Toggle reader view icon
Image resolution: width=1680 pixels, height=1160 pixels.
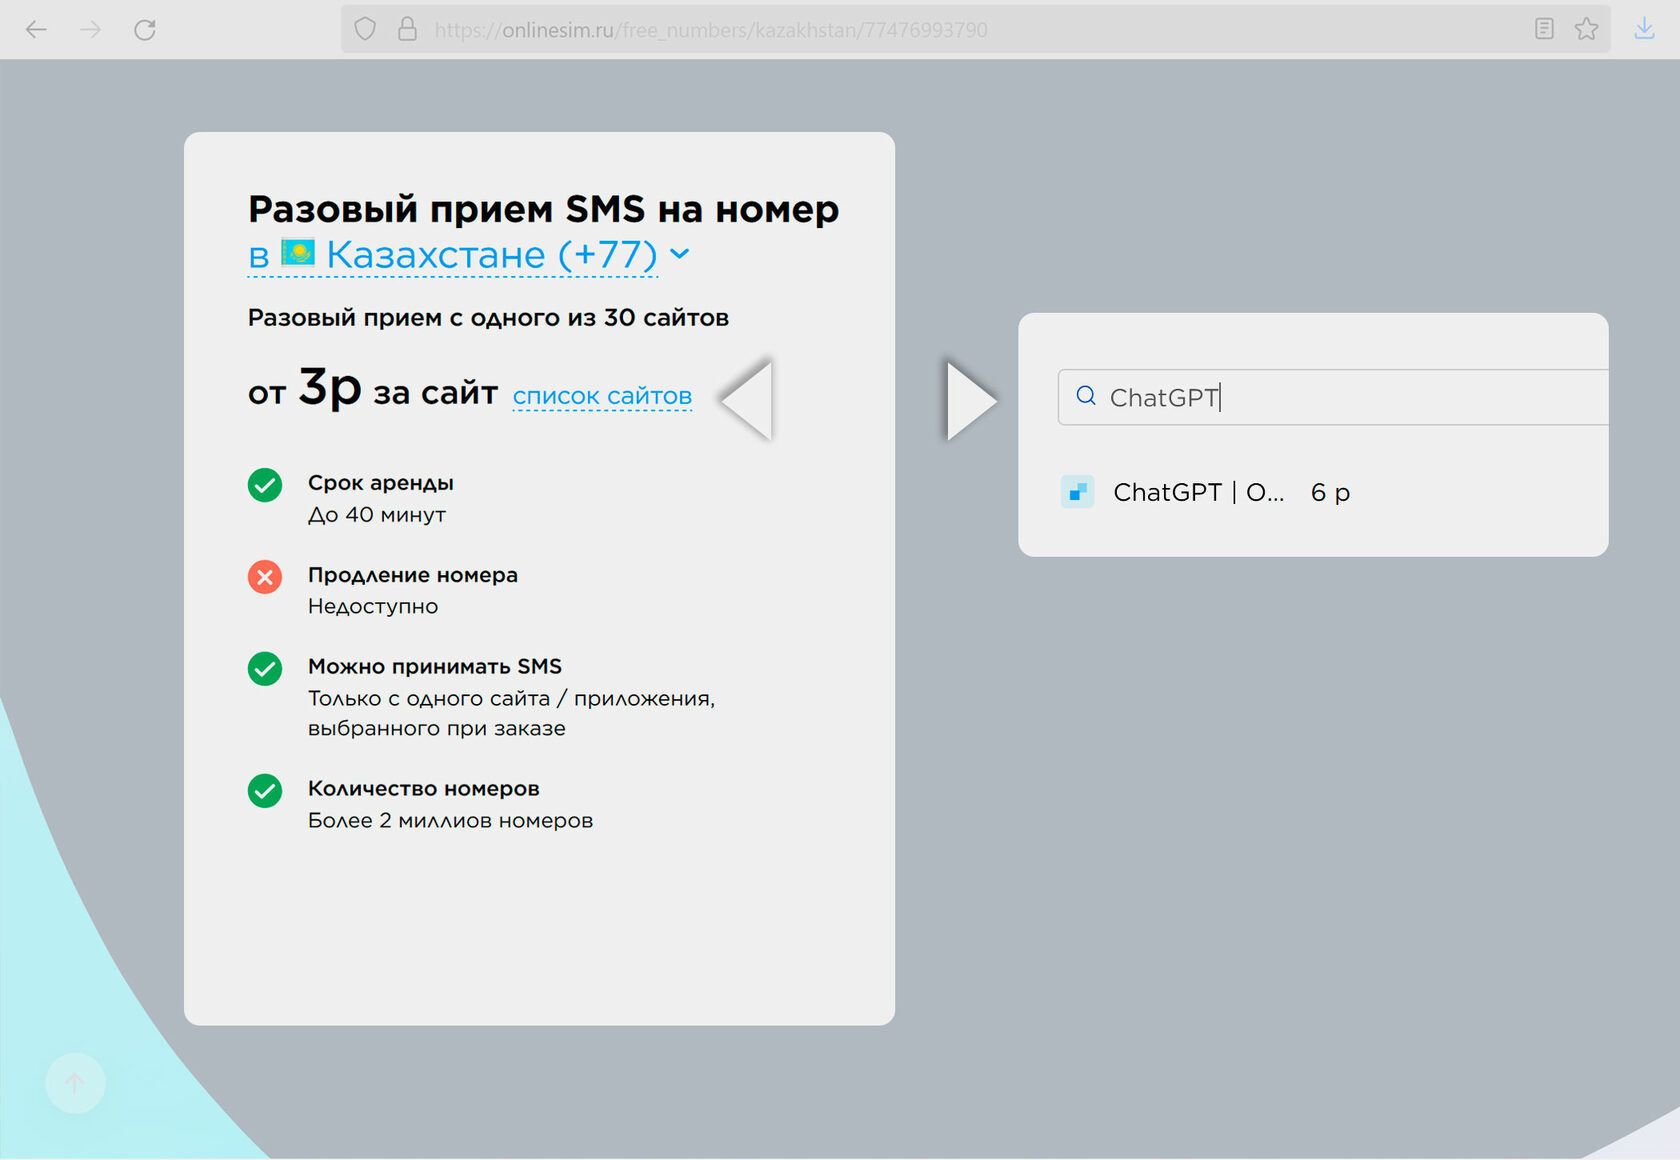tap(1544, 29)
